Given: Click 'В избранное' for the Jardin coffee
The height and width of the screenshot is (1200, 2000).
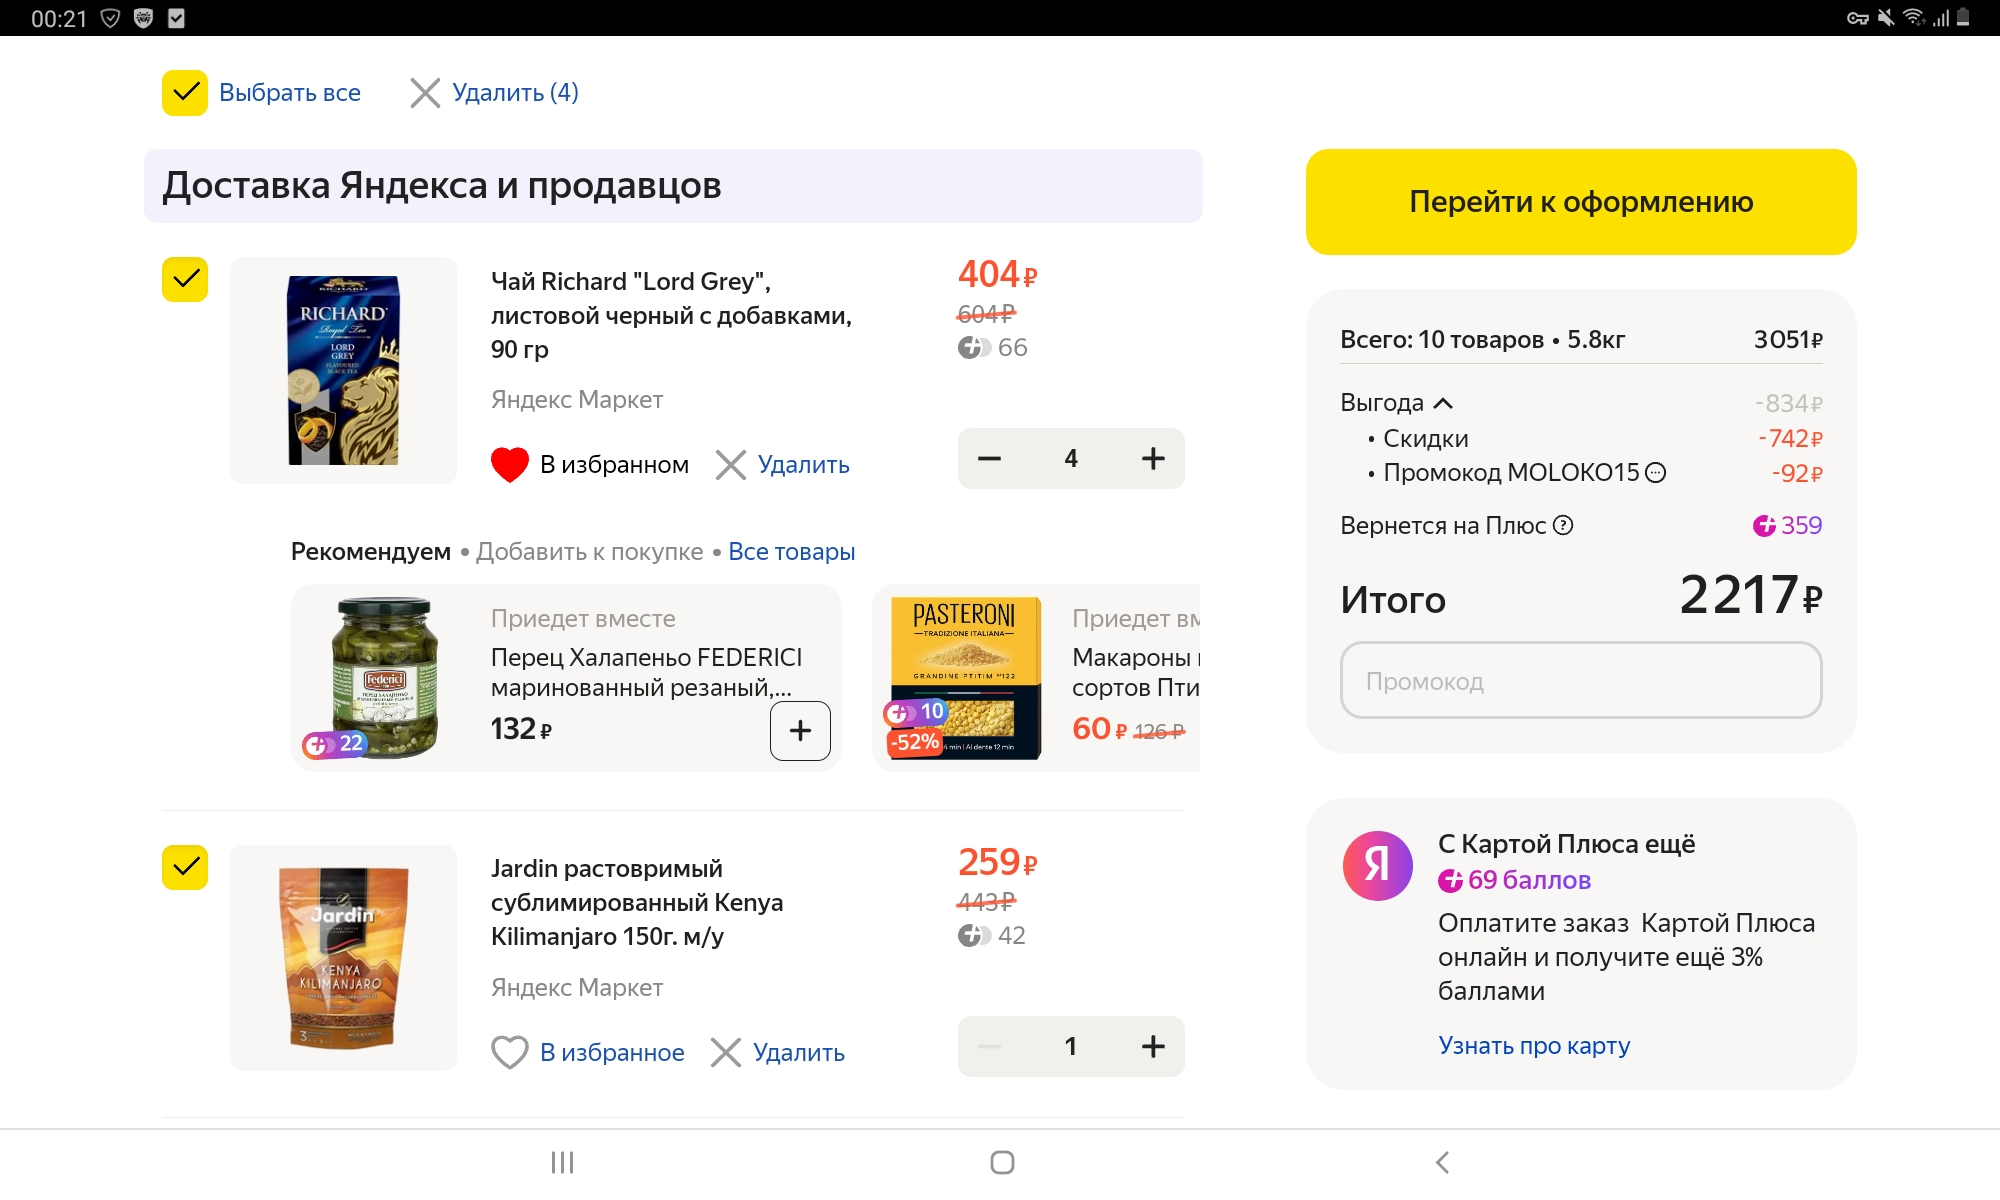Looking at the screenshot, I should (x=612, y=1052).
